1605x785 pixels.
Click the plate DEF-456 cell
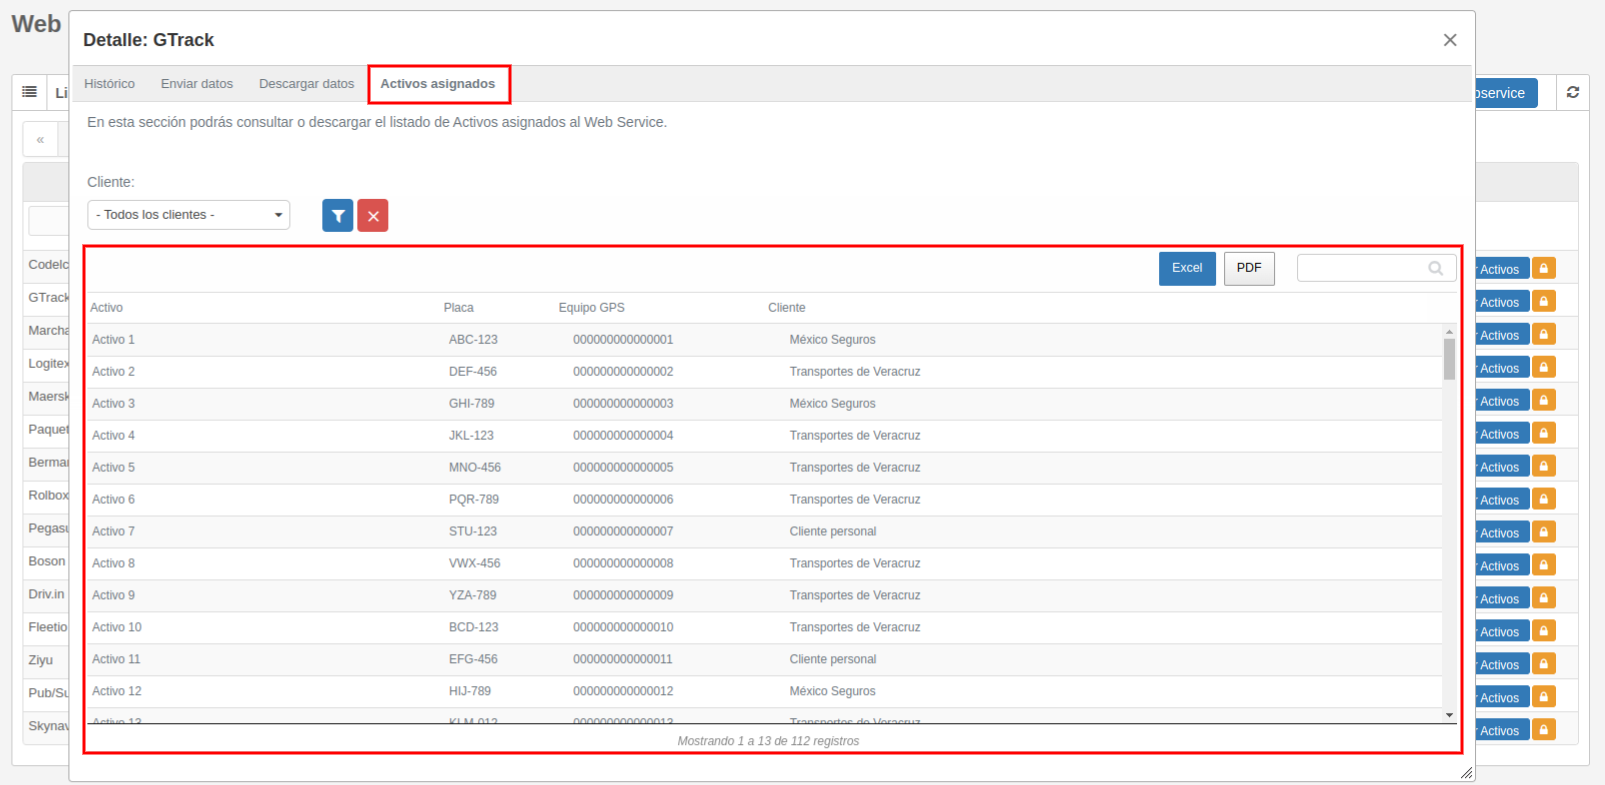tap(473, 372)
